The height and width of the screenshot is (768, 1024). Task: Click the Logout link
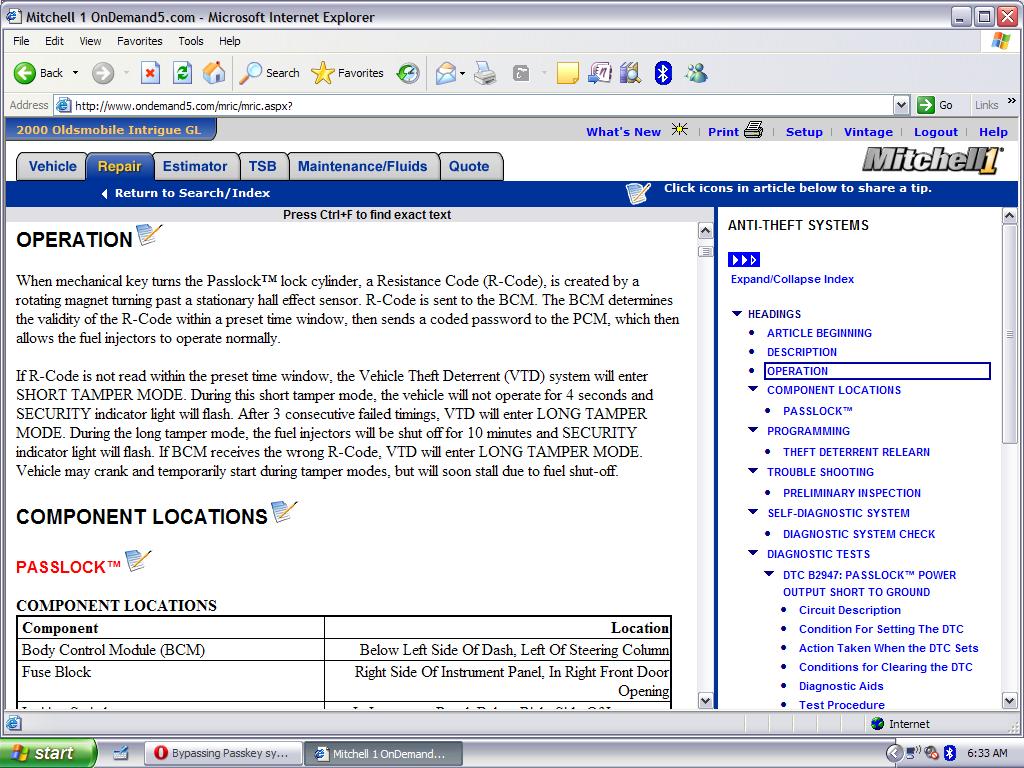point(935,132)
